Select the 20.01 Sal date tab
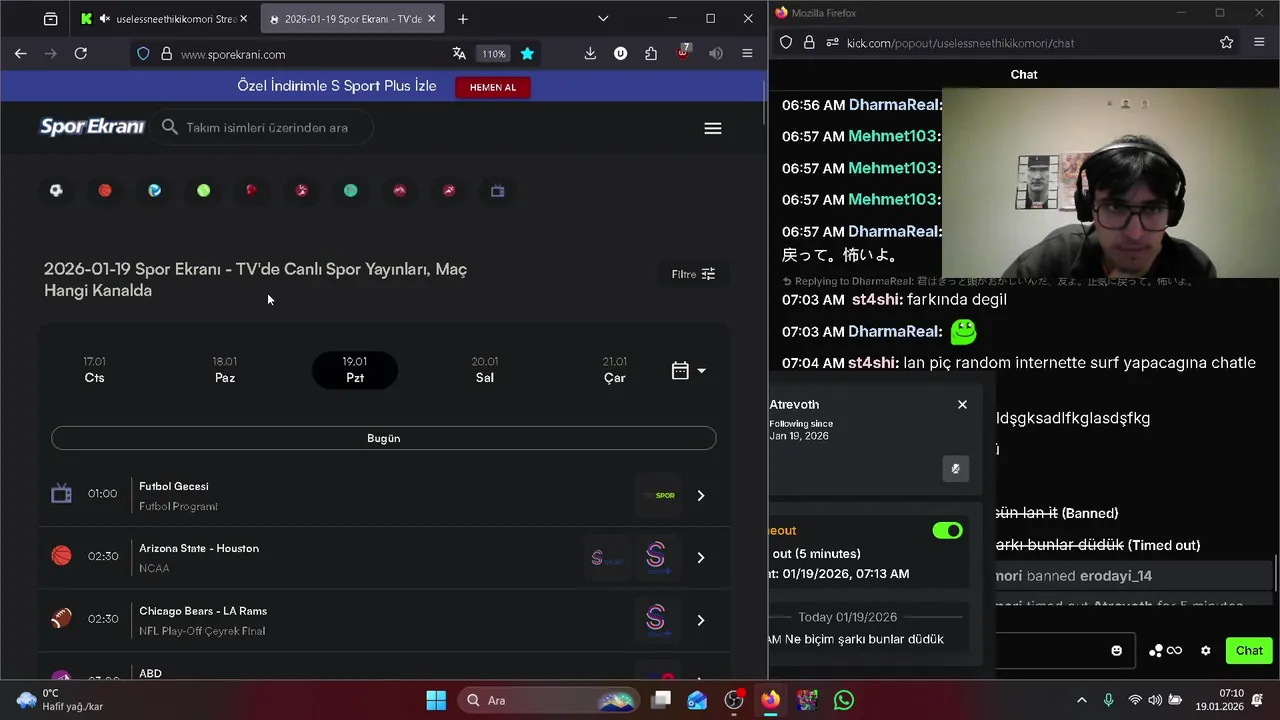This screenshot has height=720, width=1280. (x=485, y=370)
